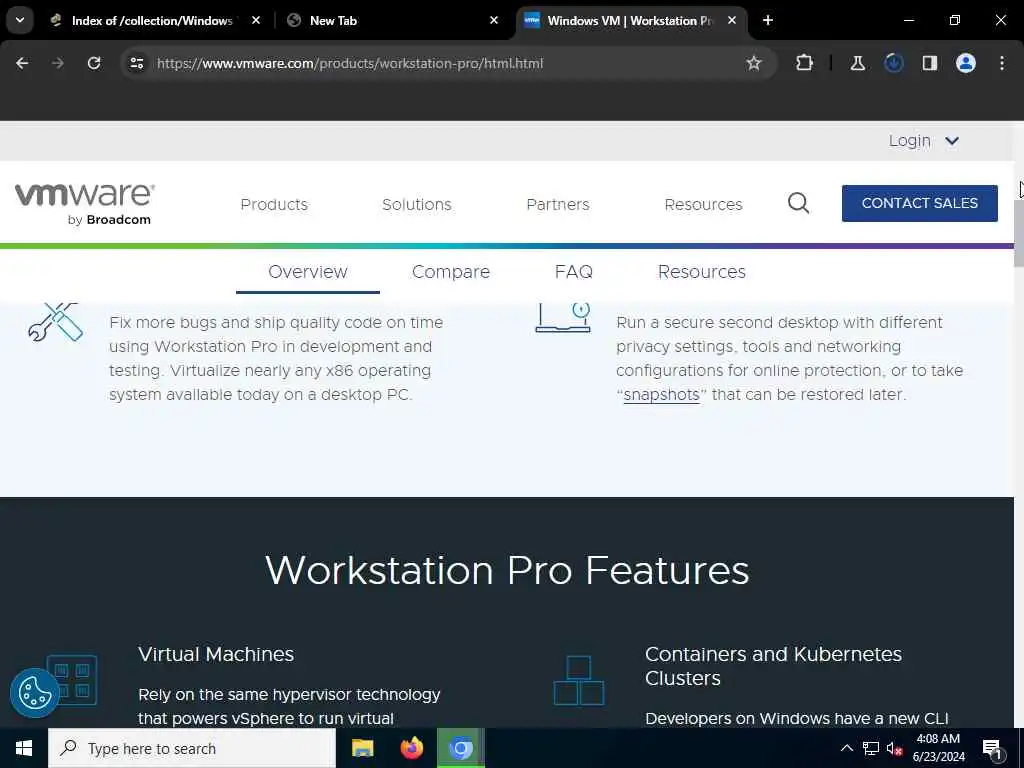Click the page vertical scrollbar thumb

point(1019,232)
